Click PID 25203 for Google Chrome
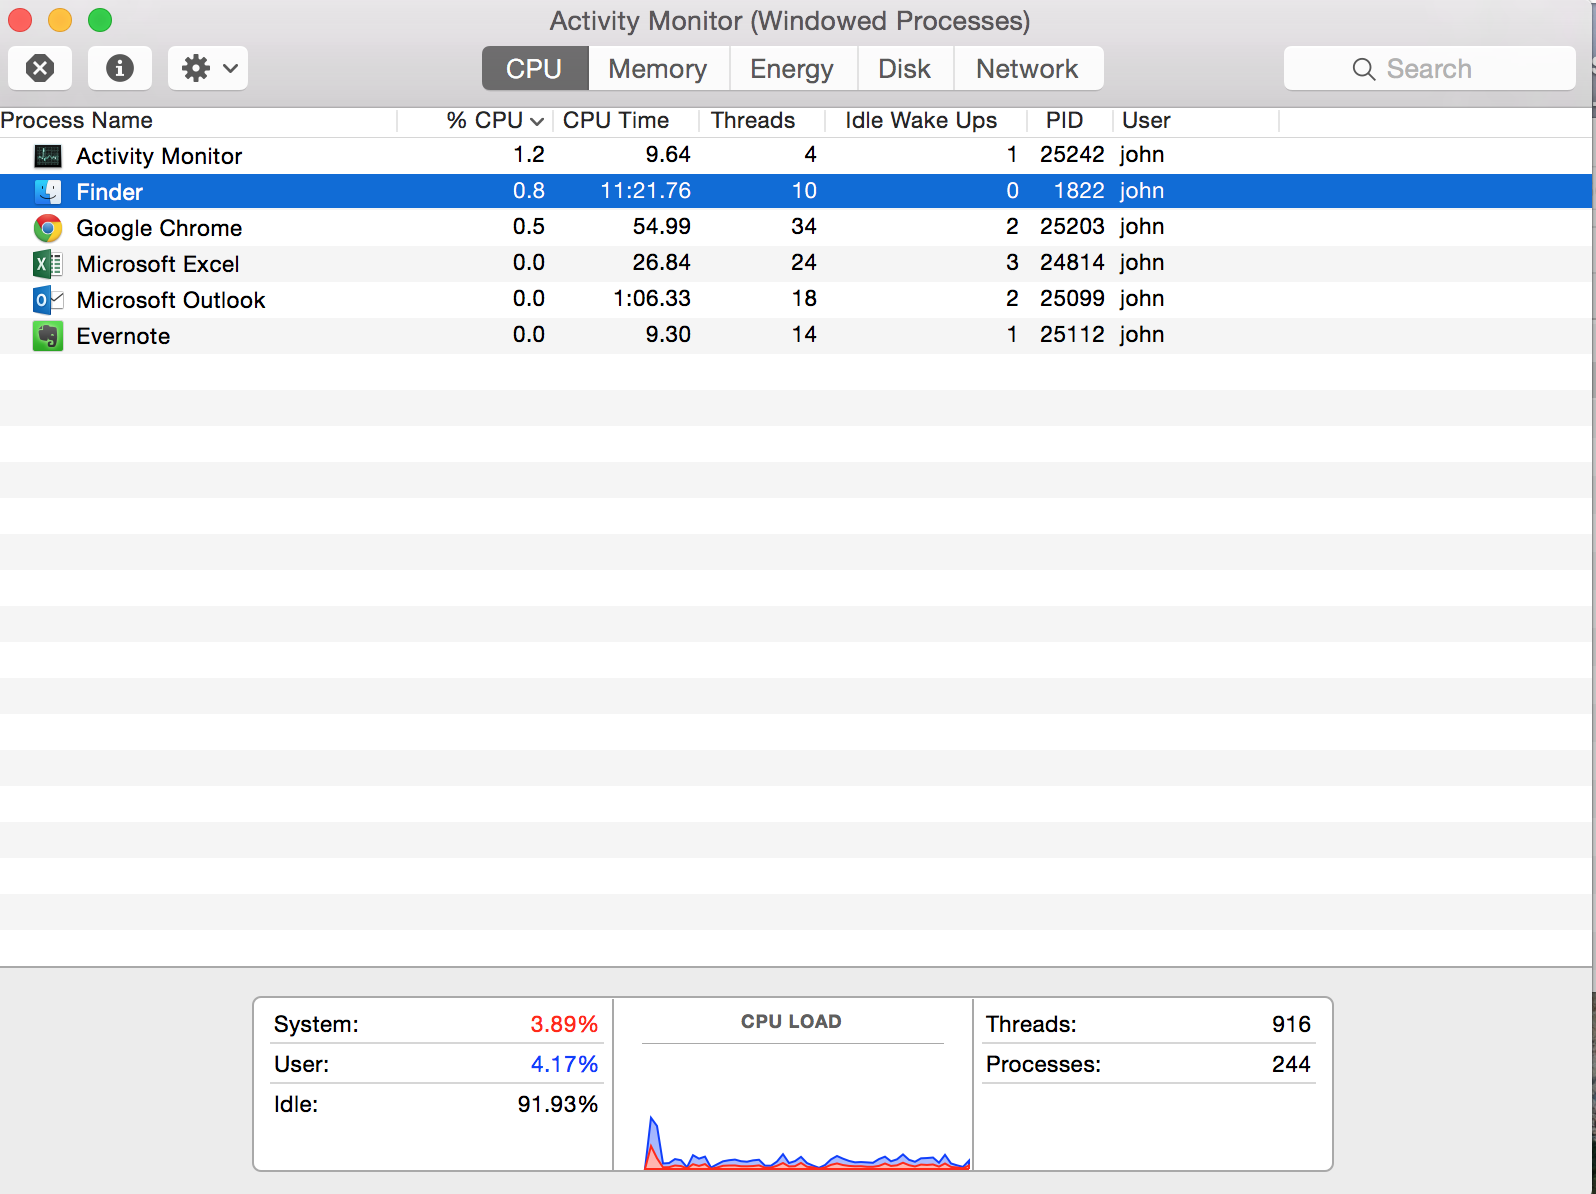Screen dimensions: 1596x1194 [x=1072, y=226]
